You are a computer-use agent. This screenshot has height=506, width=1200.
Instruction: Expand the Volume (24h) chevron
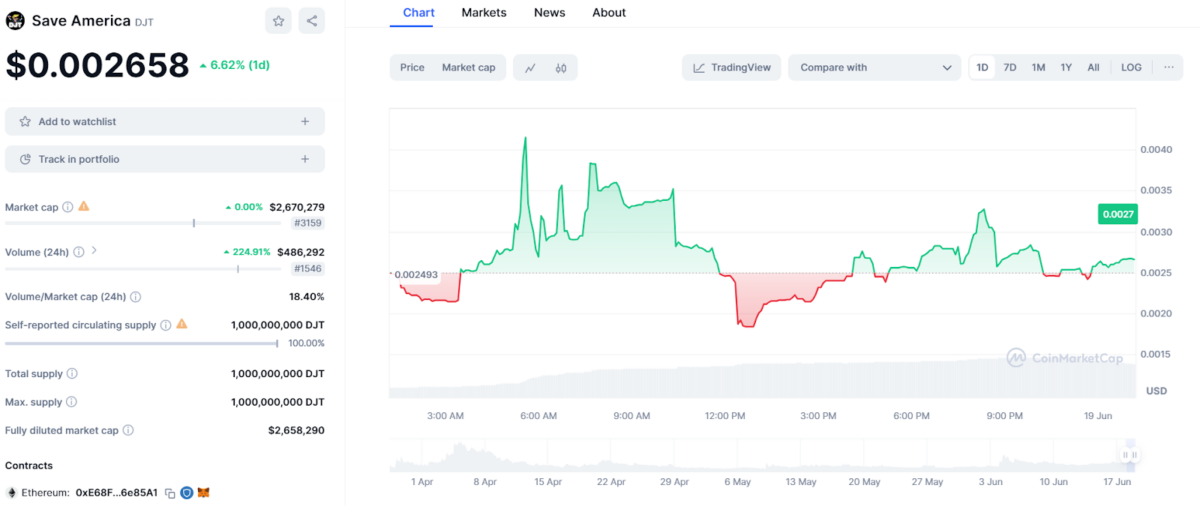click(94, 251)
